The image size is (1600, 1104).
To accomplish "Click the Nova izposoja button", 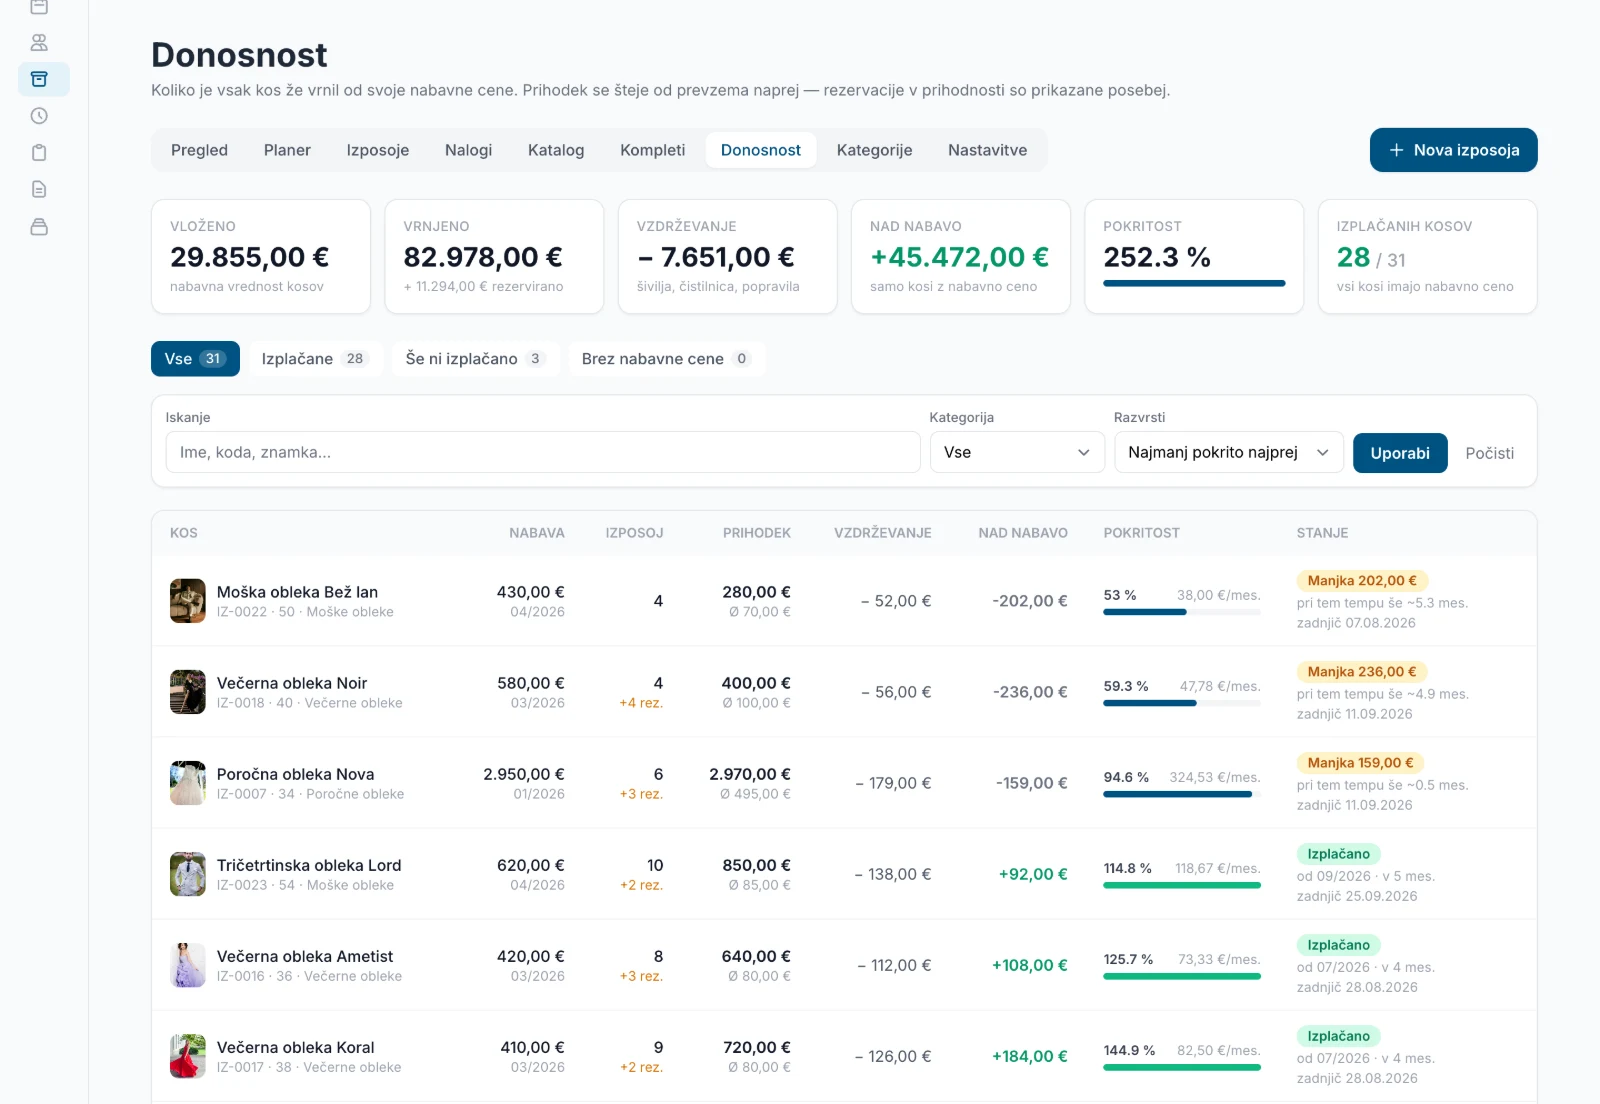I will (x=1453, y=150).
